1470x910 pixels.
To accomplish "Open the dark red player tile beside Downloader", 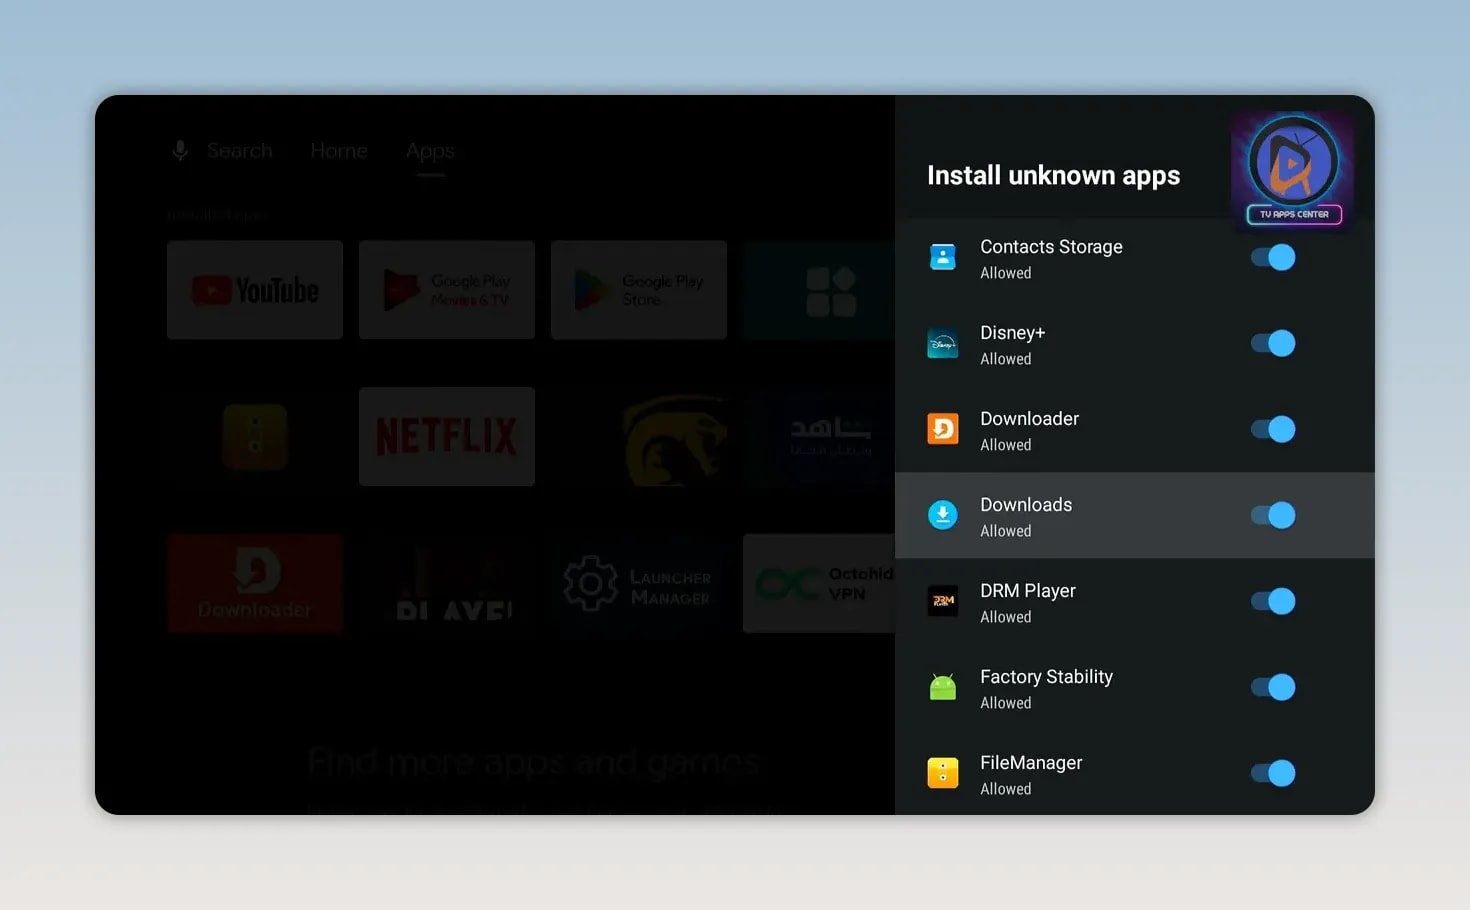I will tap(447, 583).
